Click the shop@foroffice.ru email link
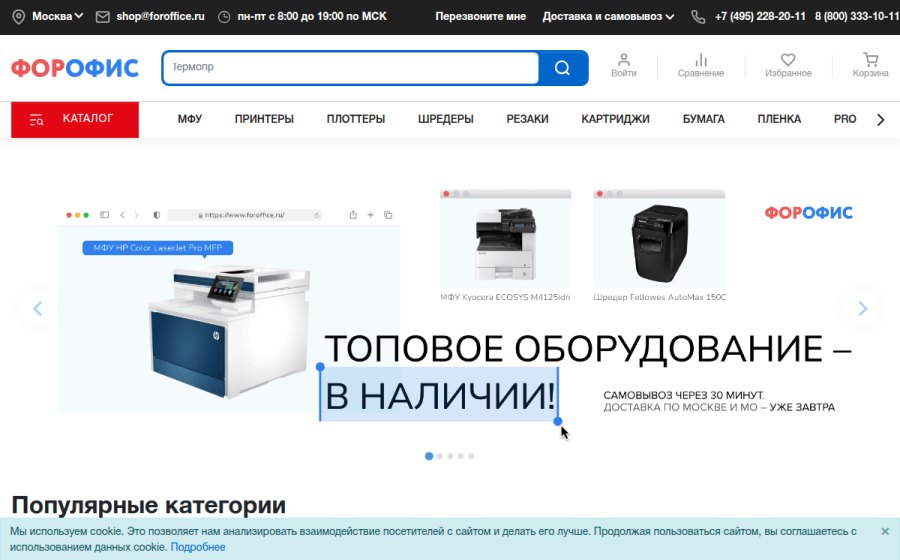The height and width of the screenshot is (560, 900). point(160,16)
